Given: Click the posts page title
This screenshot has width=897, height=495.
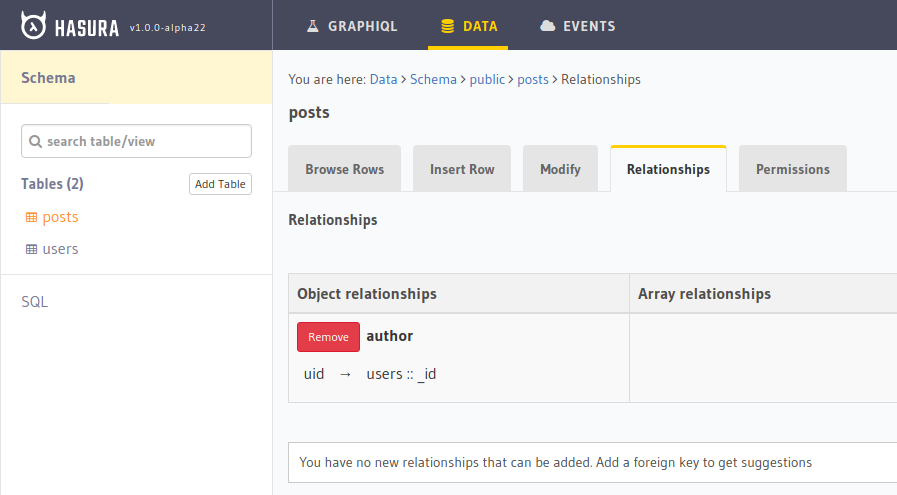Looking at the screenshot, I should click(x=309, y=113).
